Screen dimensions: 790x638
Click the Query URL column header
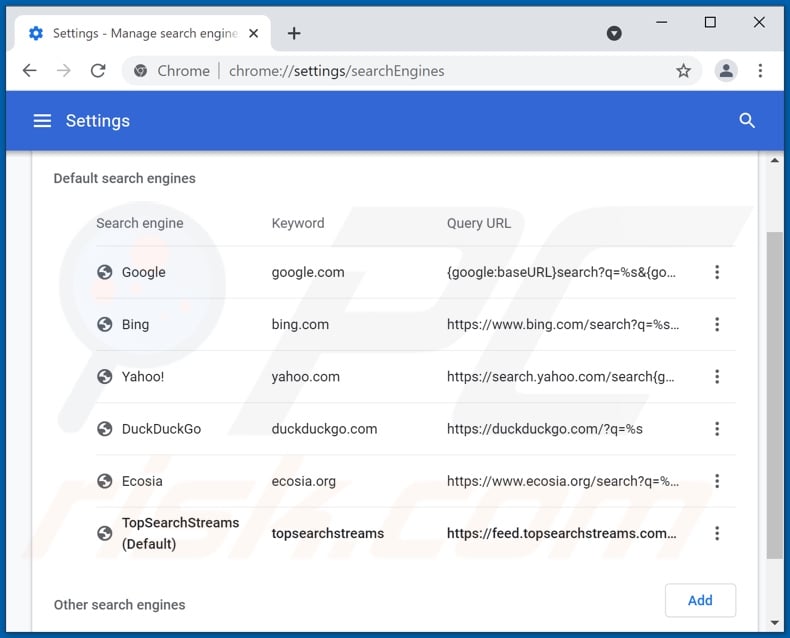pyautogui.click(x=479, y=223)
